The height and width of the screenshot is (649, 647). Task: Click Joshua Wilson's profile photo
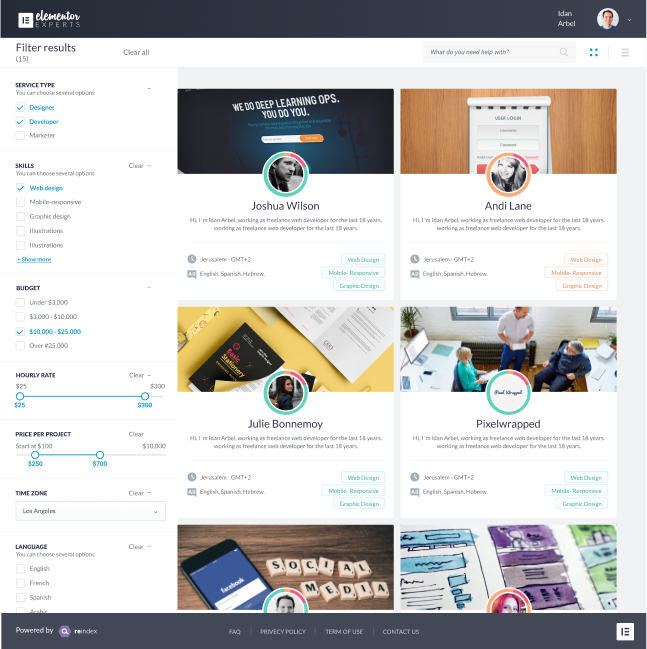285,174
